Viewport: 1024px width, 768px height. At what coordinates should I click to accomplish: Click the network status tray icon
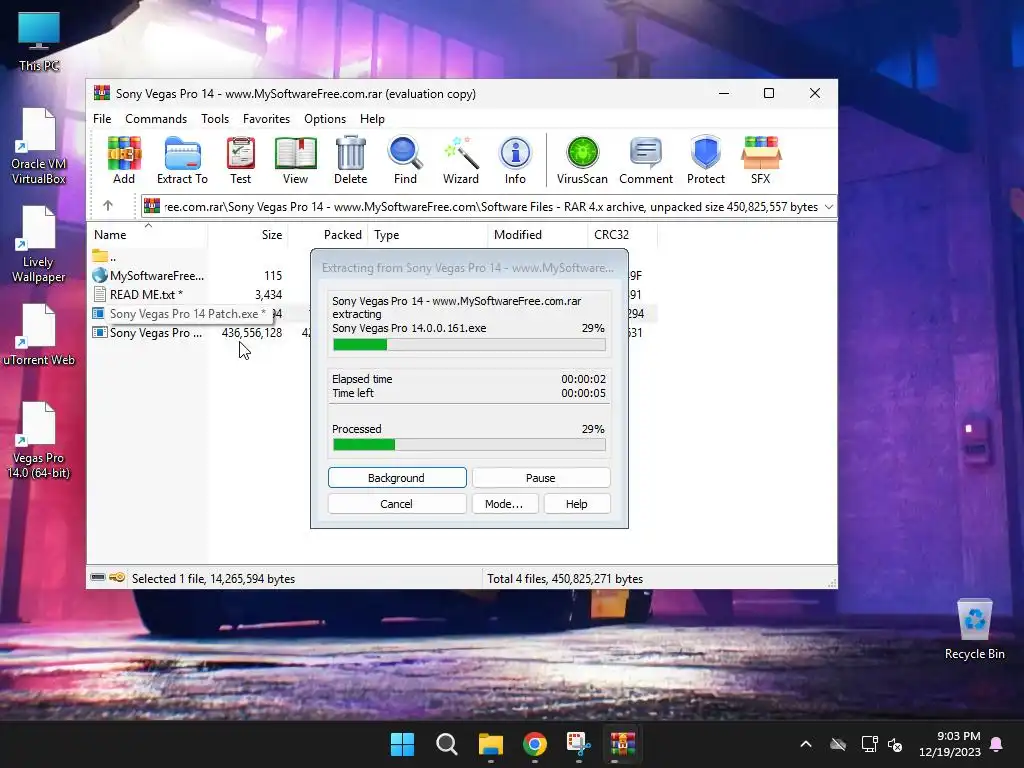pyautogui.click(x=869, y=744)
